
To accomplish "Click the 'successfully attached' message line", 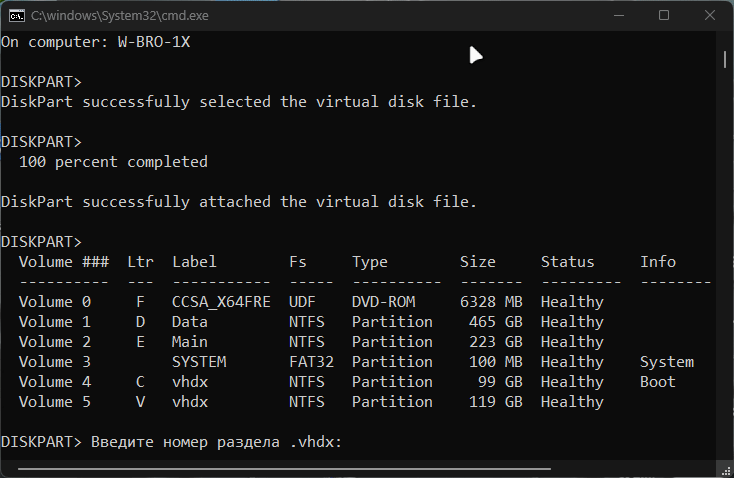I will click(239, 202).
